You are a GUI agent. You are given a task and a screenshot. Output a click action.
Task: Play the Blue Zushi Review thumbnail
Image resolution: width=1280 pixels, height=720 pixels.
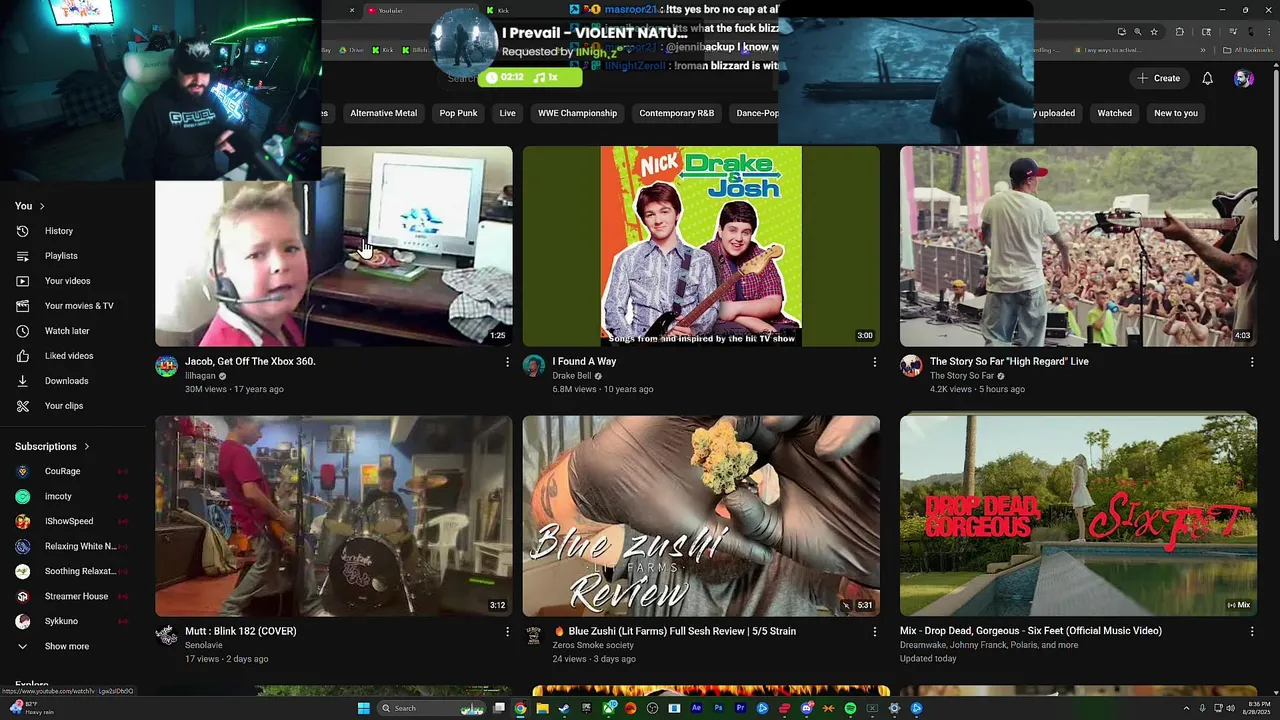(x=701, y=516)
